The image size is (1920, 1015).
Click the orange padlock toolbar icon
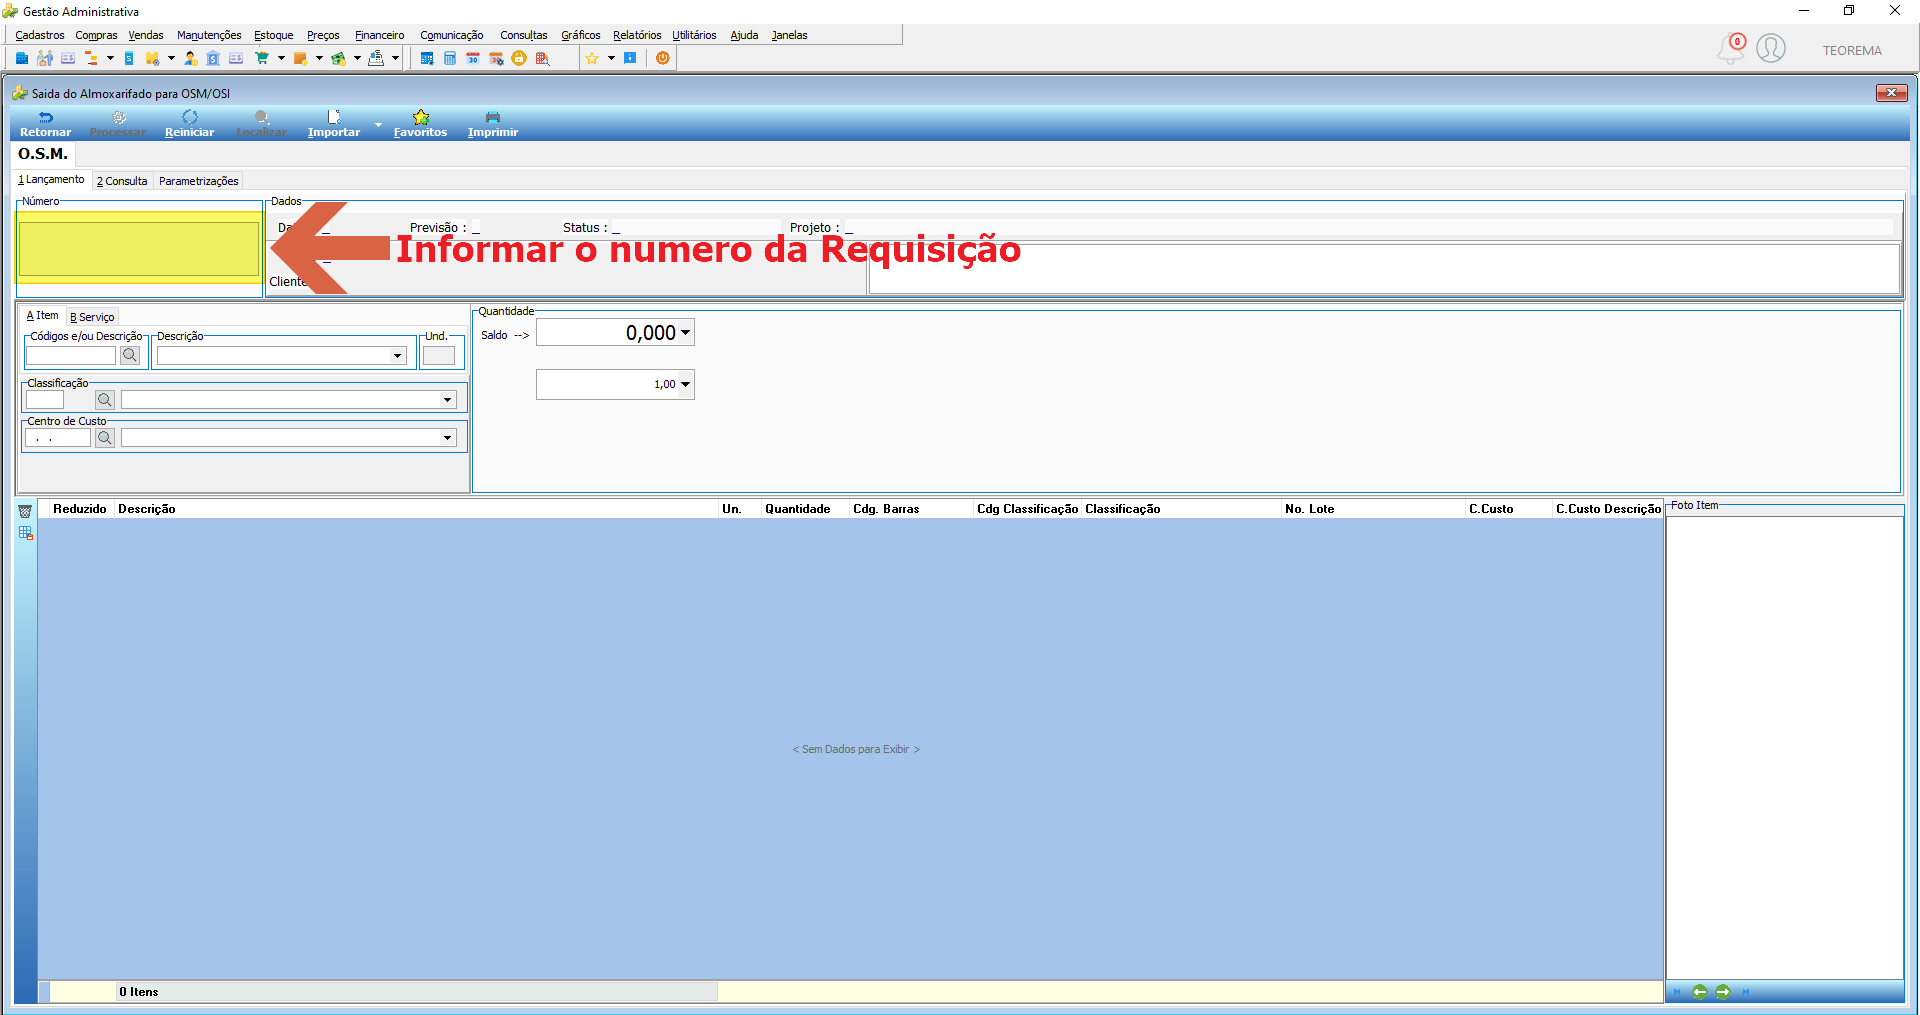pos(519,58)
